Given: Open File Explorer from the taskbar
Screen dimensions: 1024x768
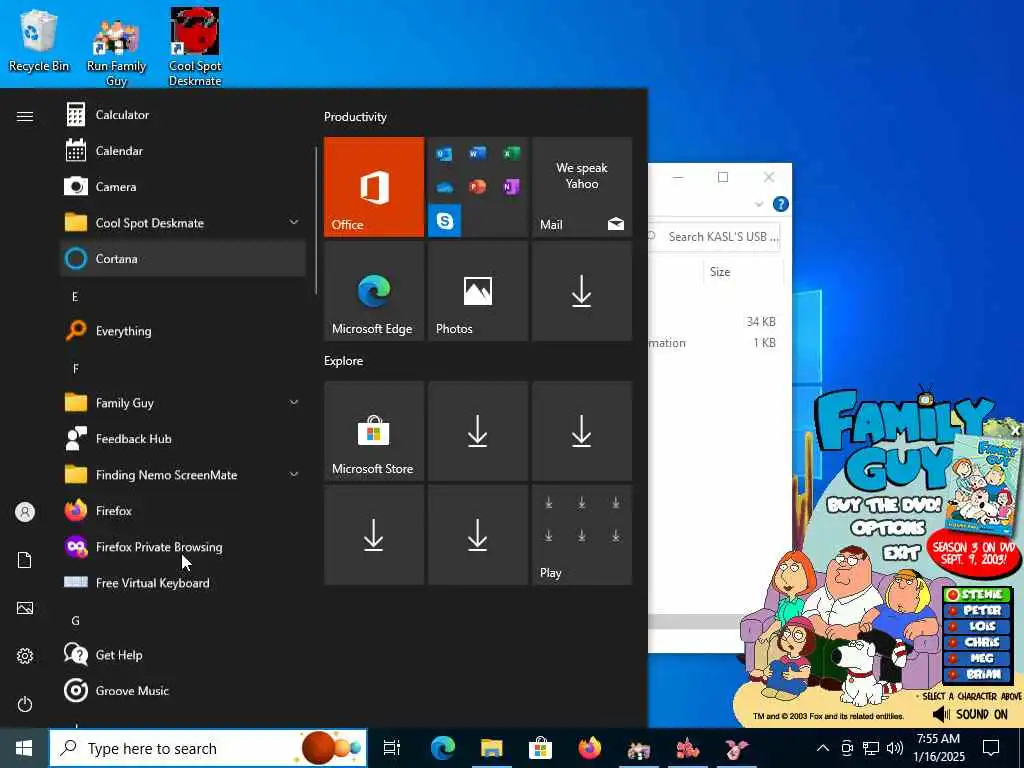Looking at the screenshot, I should tap(492, 748).
